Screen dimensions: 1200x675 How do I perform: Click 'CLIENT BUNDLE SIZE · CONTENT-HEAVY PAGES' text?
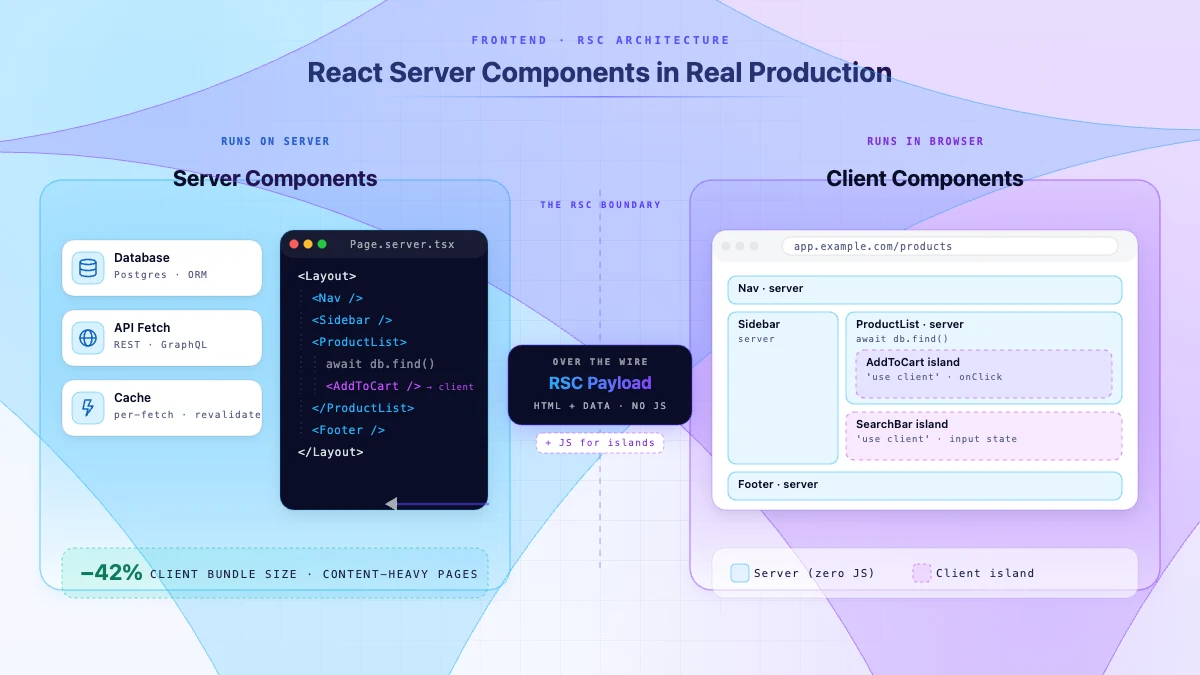coord(314,574)
